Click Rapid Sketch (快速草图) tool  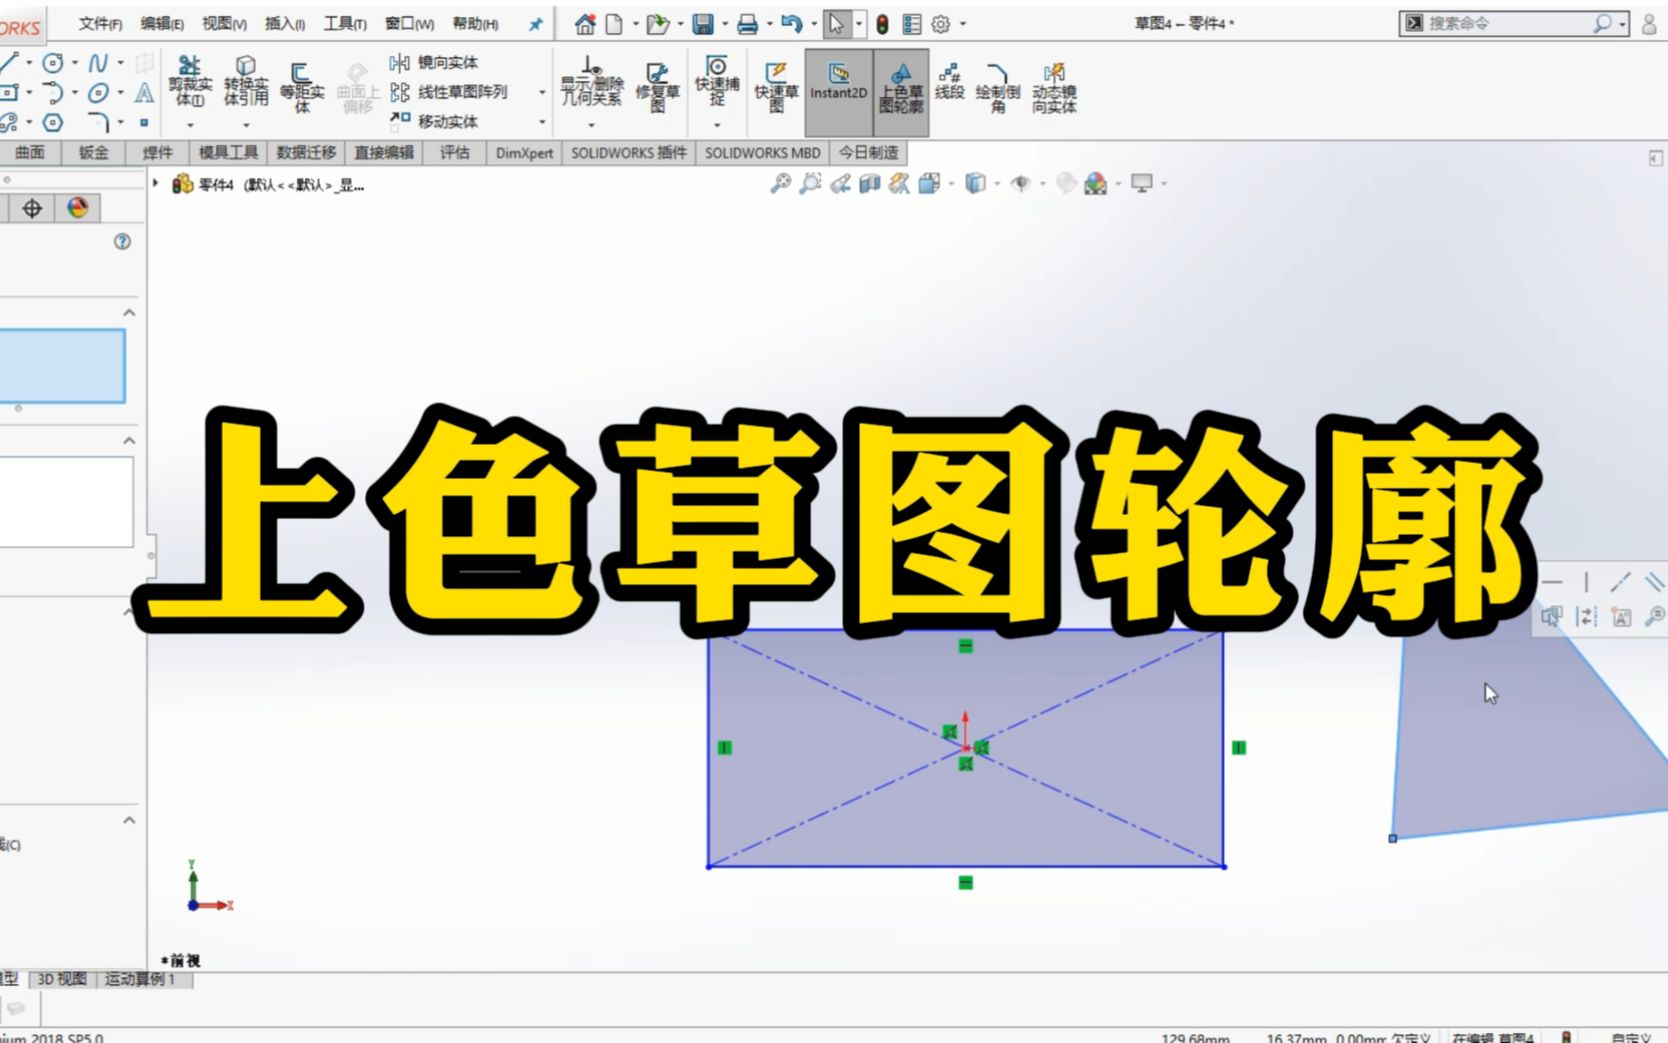coord(776,86)
